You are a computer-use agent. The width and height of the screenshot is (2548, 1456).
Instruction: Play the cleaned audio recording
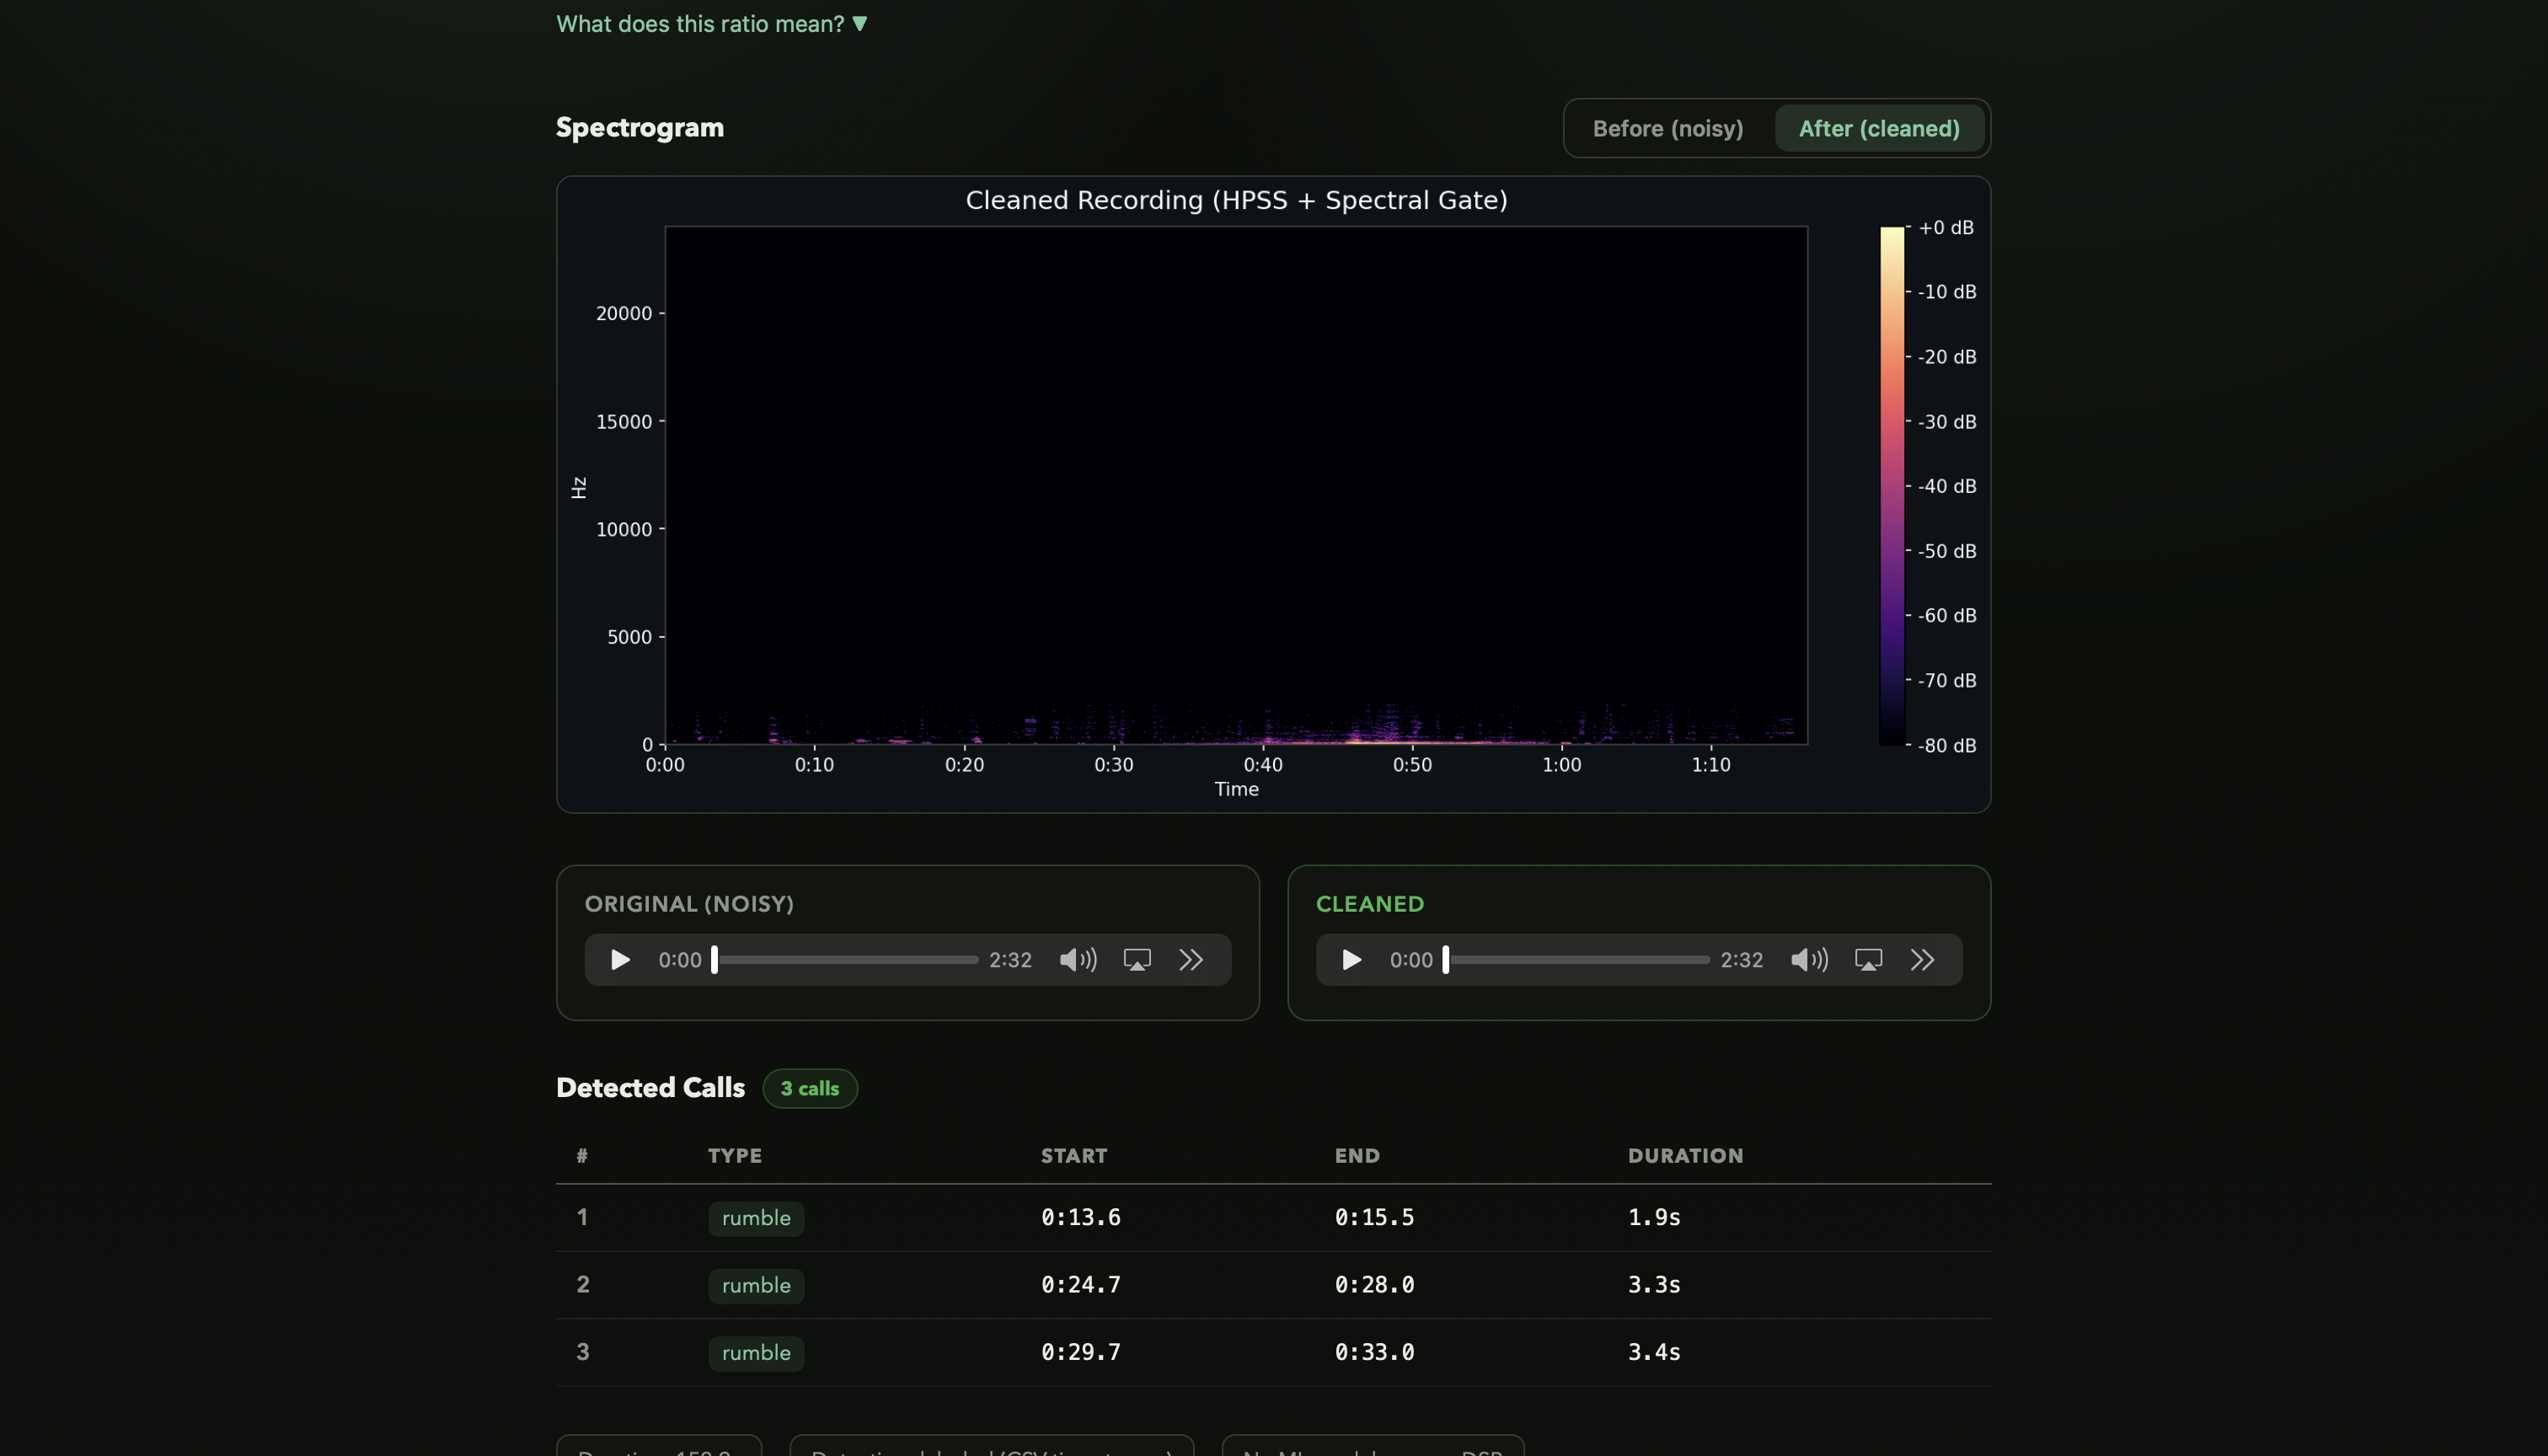tap(1351, 960)
